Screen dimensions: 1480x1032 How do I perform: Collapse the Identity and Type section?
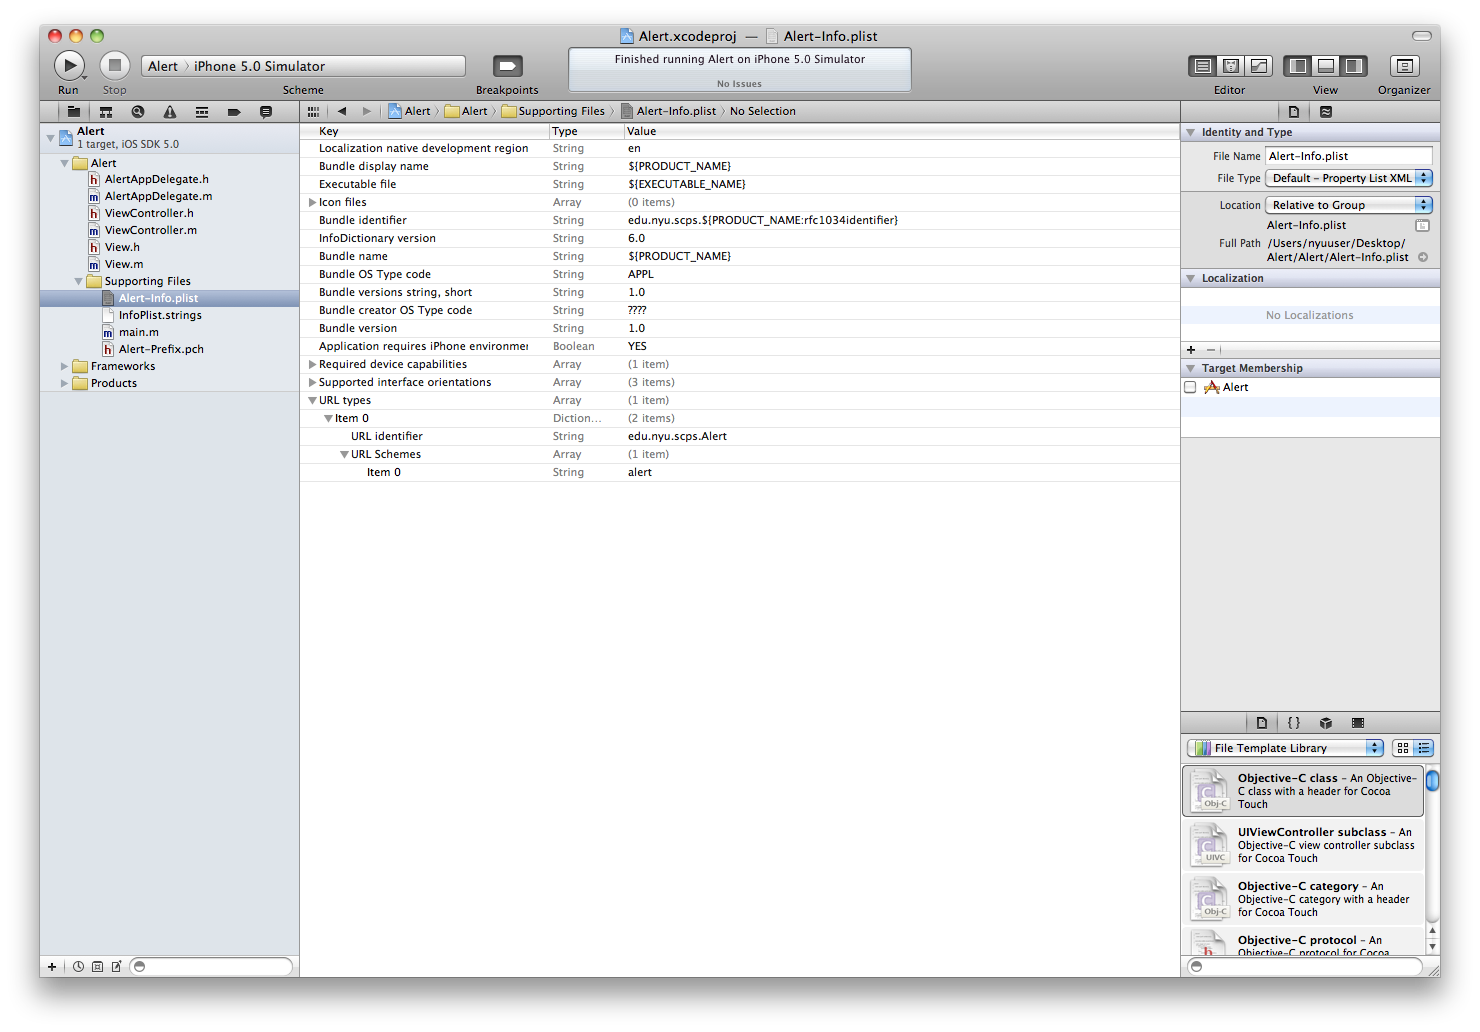(x=1190, y=133)
